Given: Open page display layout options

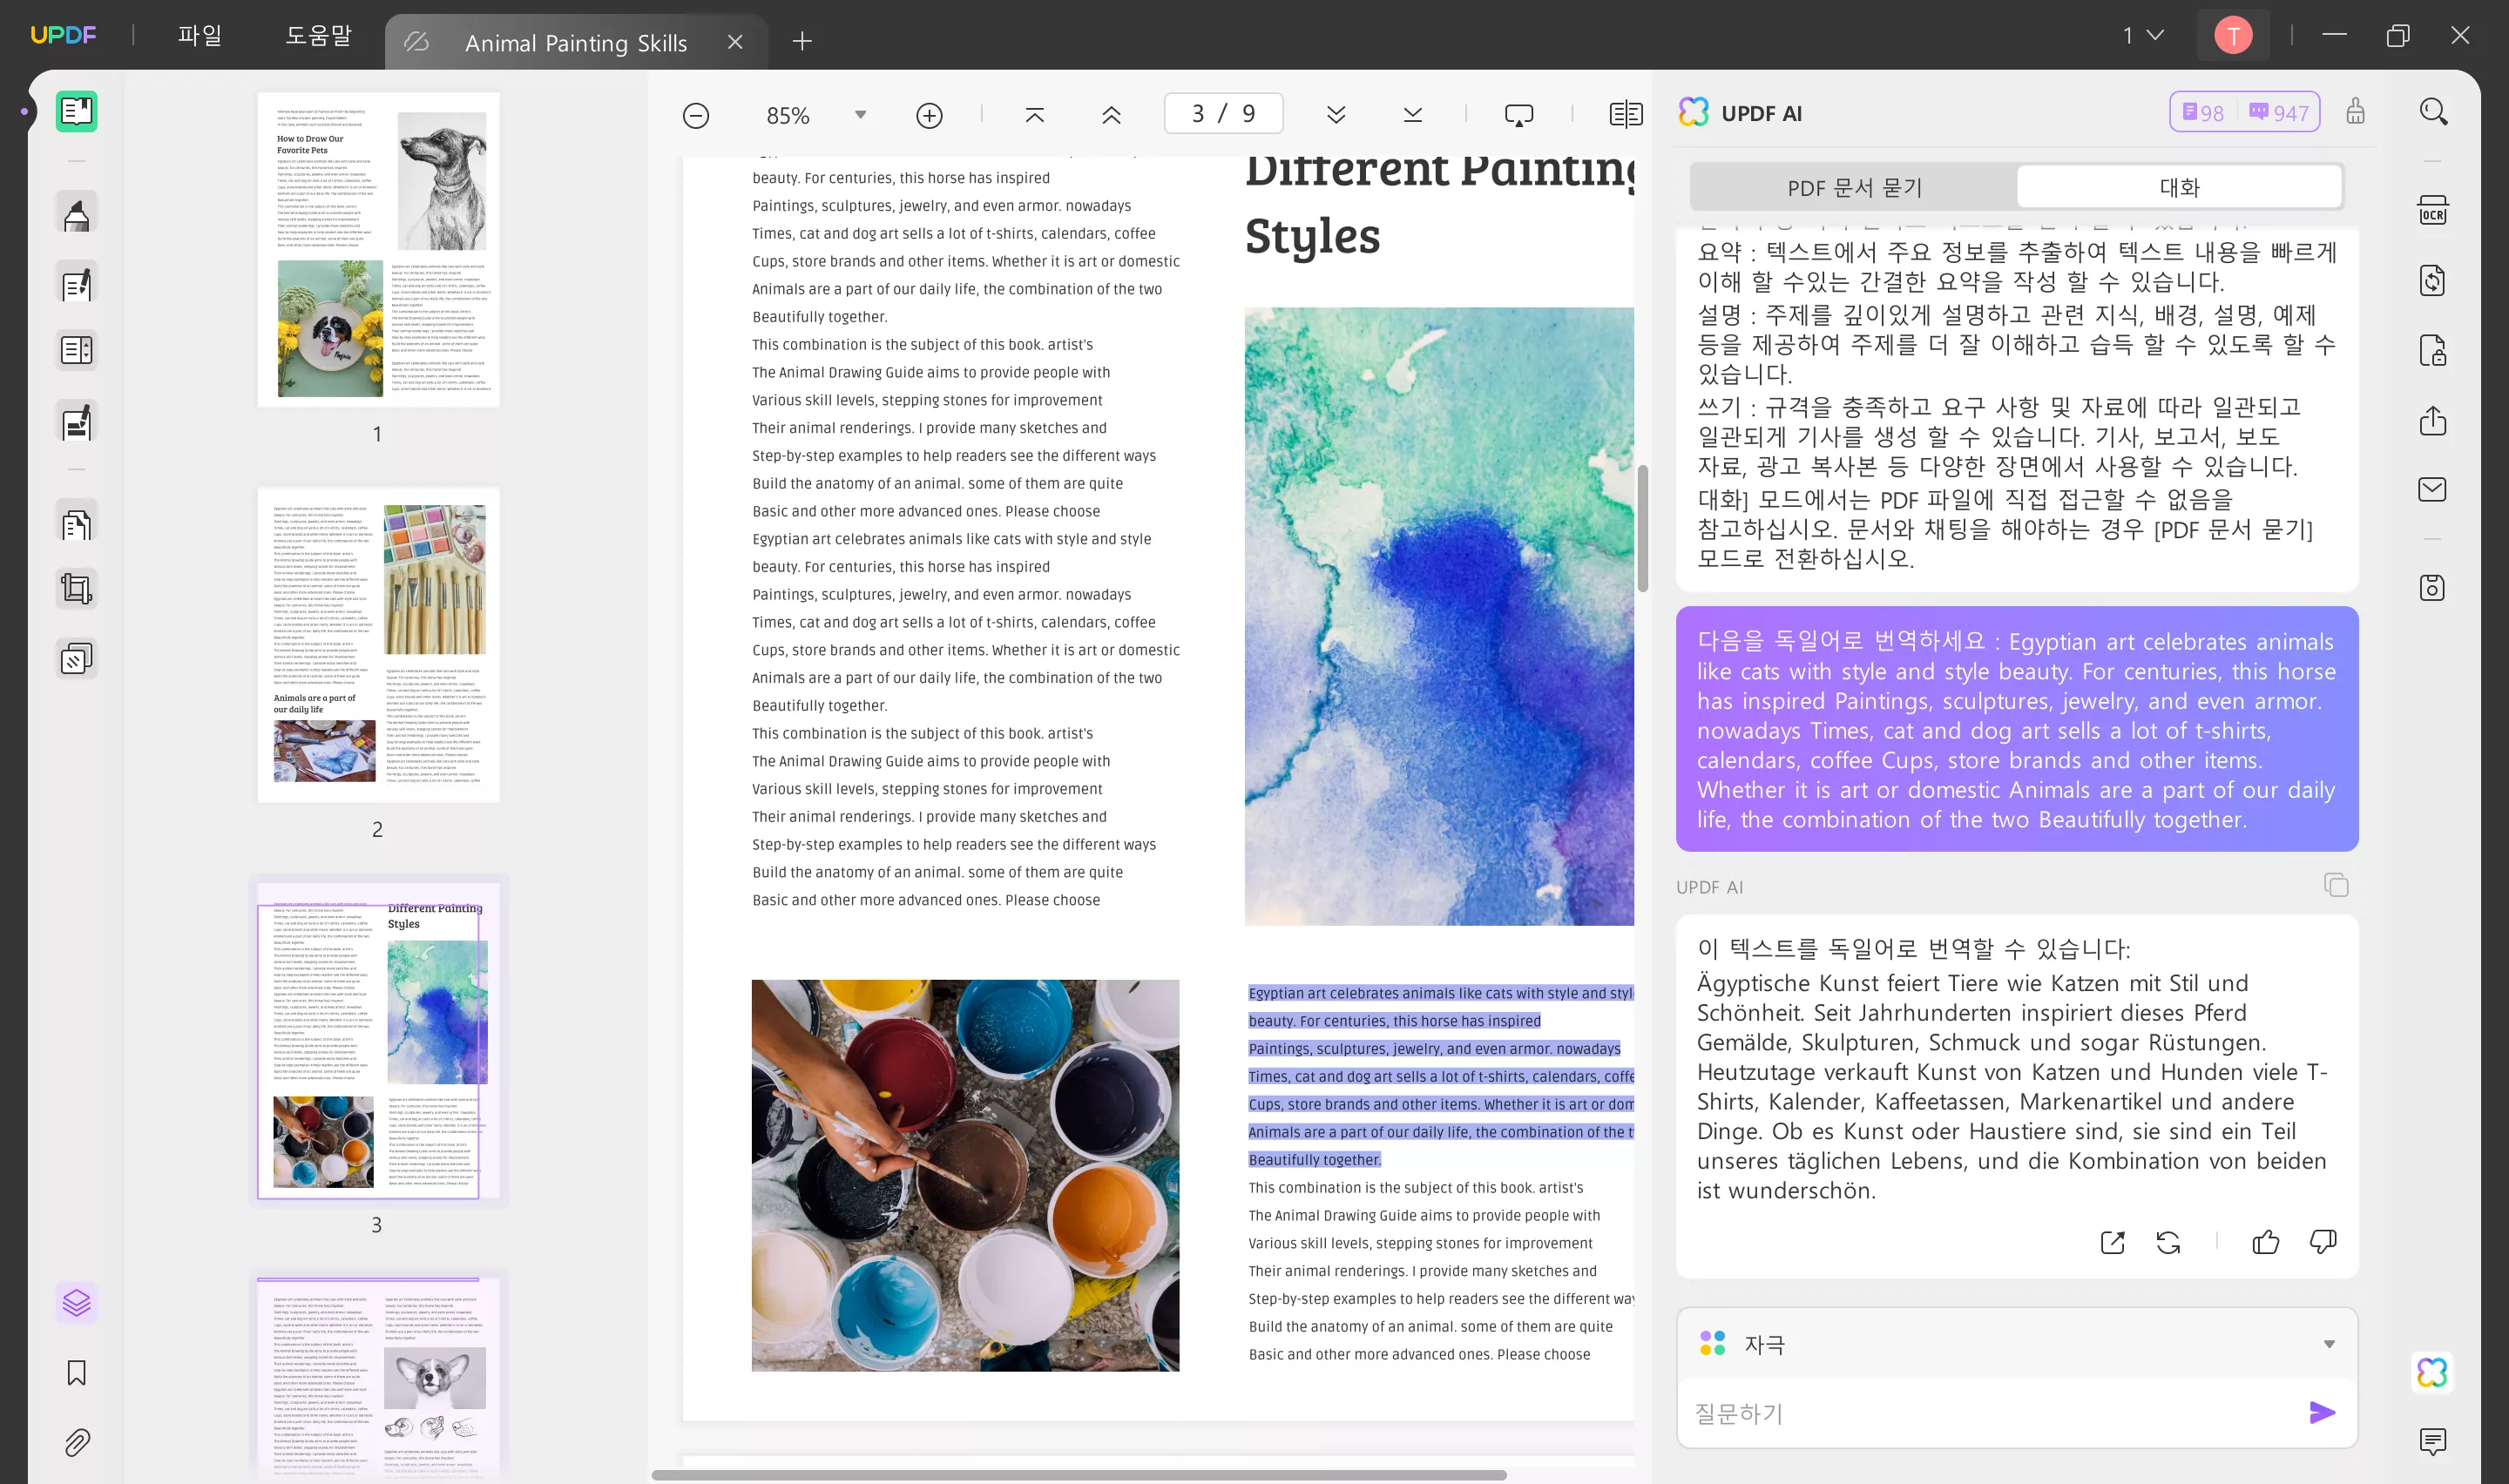Looking at the screenshot, I should [1626, 115].
